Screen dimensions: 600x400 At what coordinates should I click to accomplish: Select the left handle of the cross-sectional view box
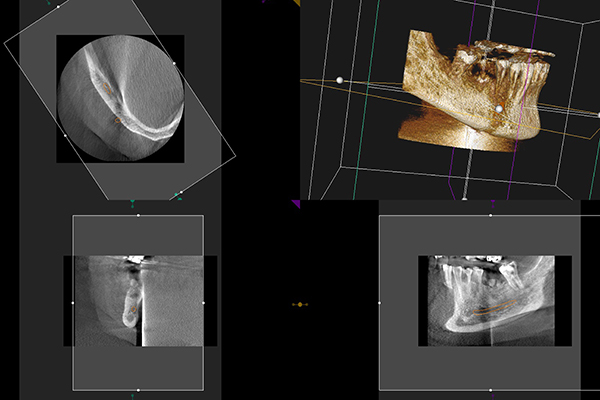coord(73,302)
